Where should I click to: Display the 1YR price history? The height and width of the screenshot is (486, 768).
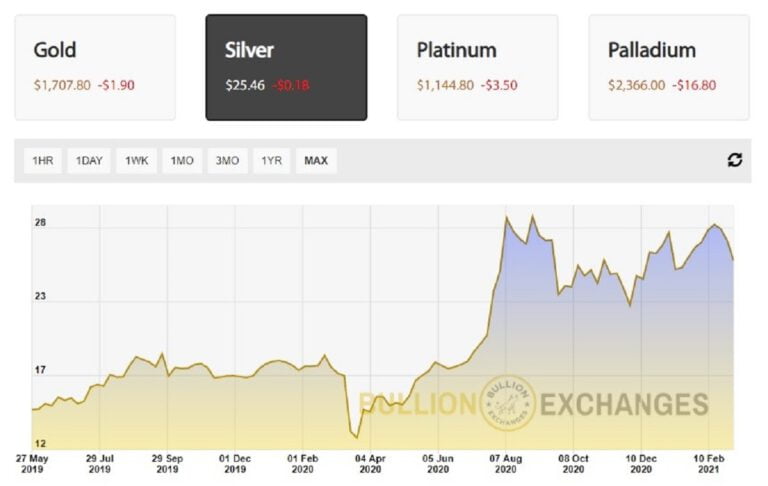click(x=270, y=161)
